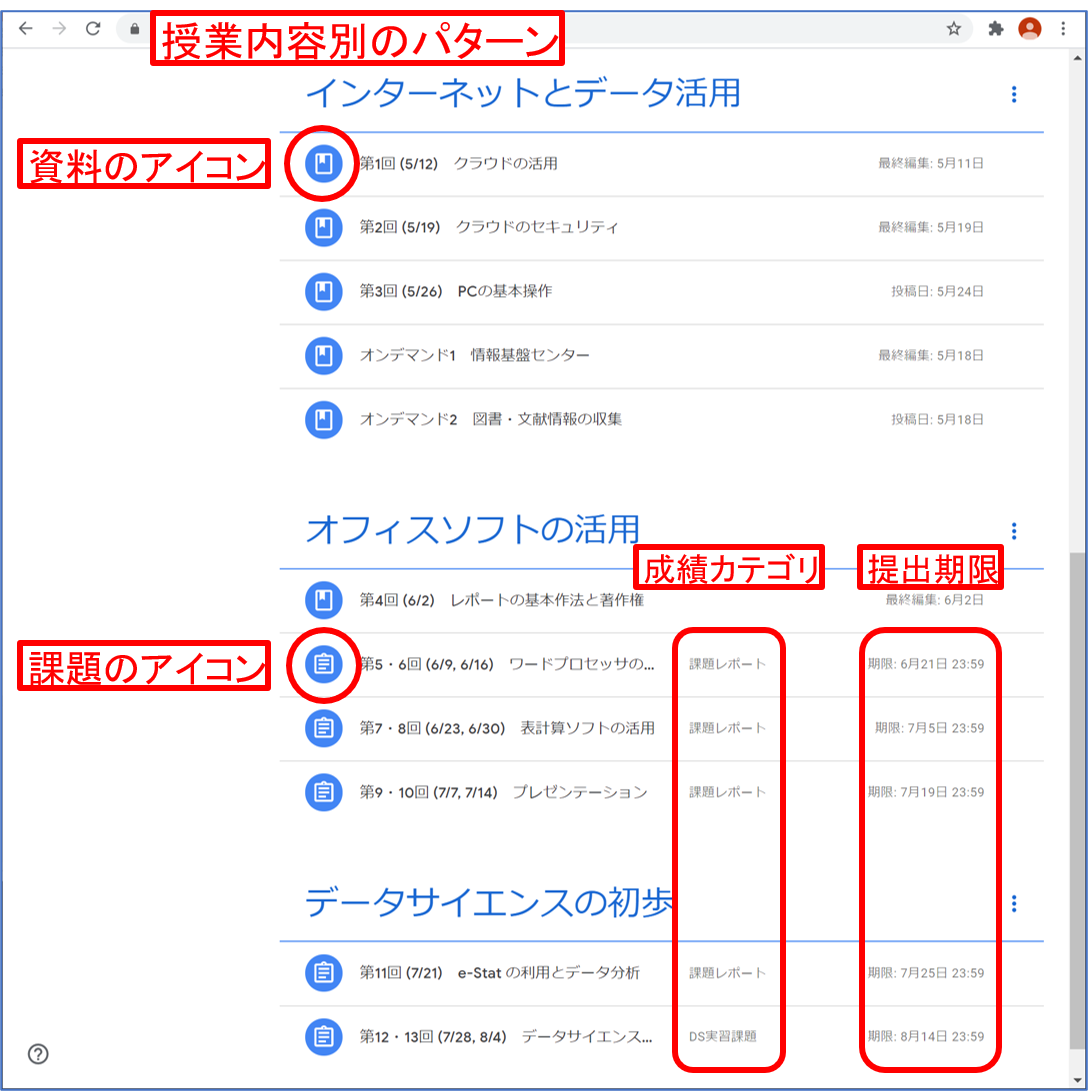Click 期限: 7月19日 23:59 due date

coord(926,792)
